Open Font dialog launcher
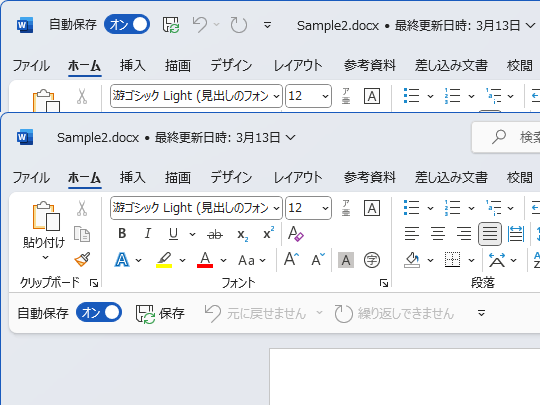The width and height of the screenshot is (540, 405). pyautogui.click(x=384, y=283)
